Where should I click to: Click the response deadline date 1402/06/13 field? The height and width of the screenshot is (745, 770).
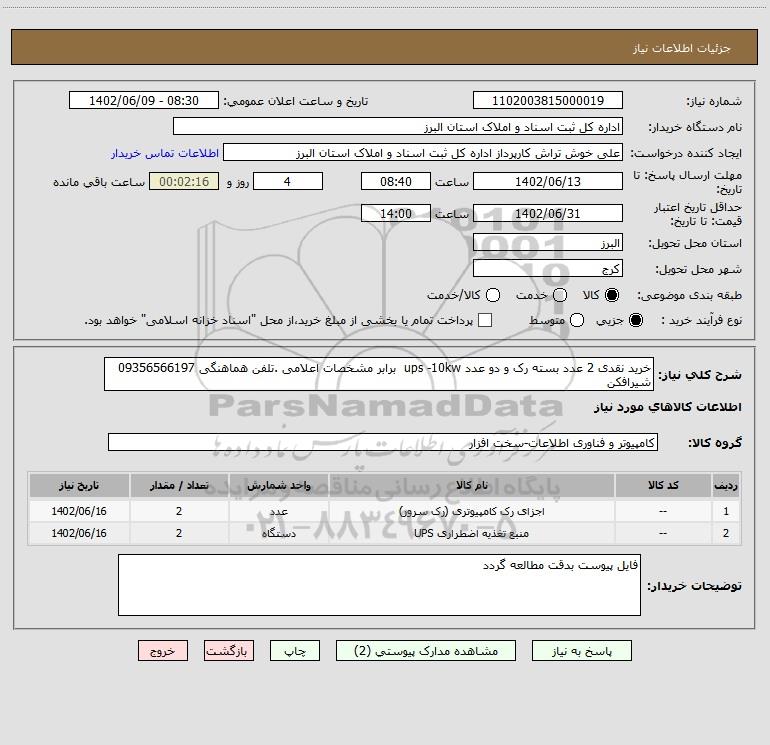click(x=548, y=181)
